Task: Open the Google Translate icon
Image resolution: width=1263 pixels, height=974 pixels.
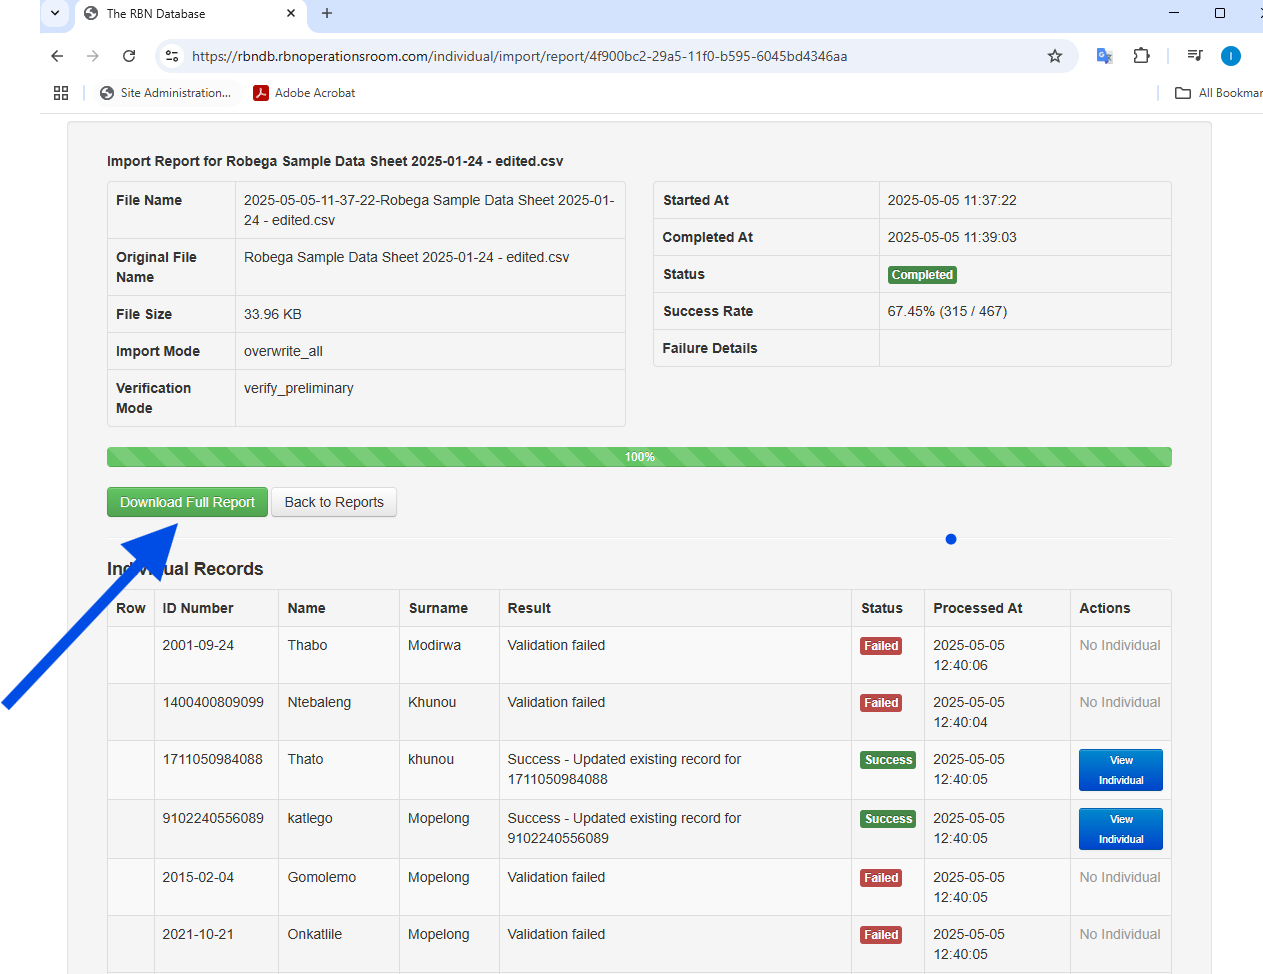Action: coord(1104,56)
